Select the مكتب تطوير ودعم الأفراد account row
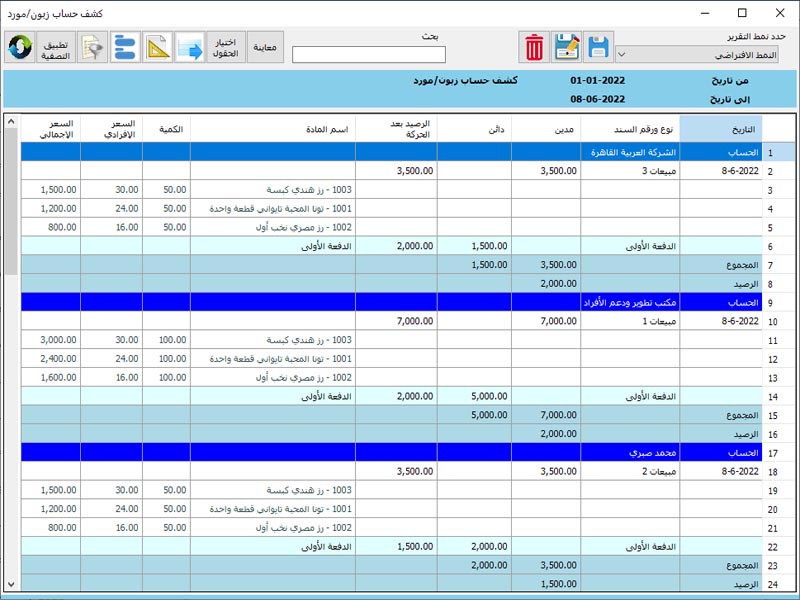Viewport: 800px width, 600px height. pos(400,301)
